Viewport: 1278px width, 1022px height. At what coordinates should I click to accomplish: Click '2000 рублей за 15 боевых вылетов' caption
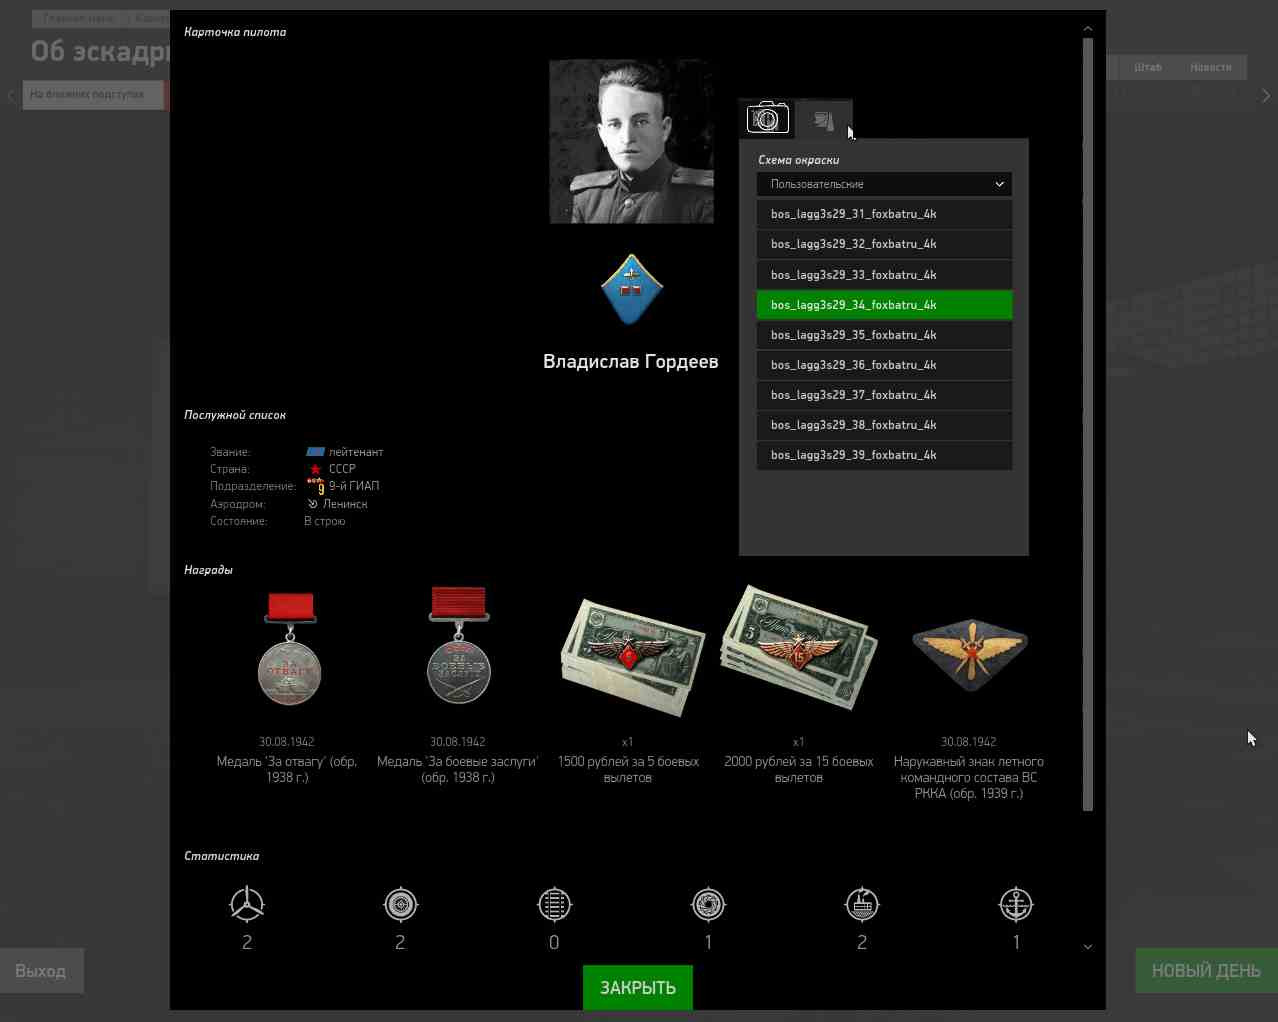click(799, 769)
